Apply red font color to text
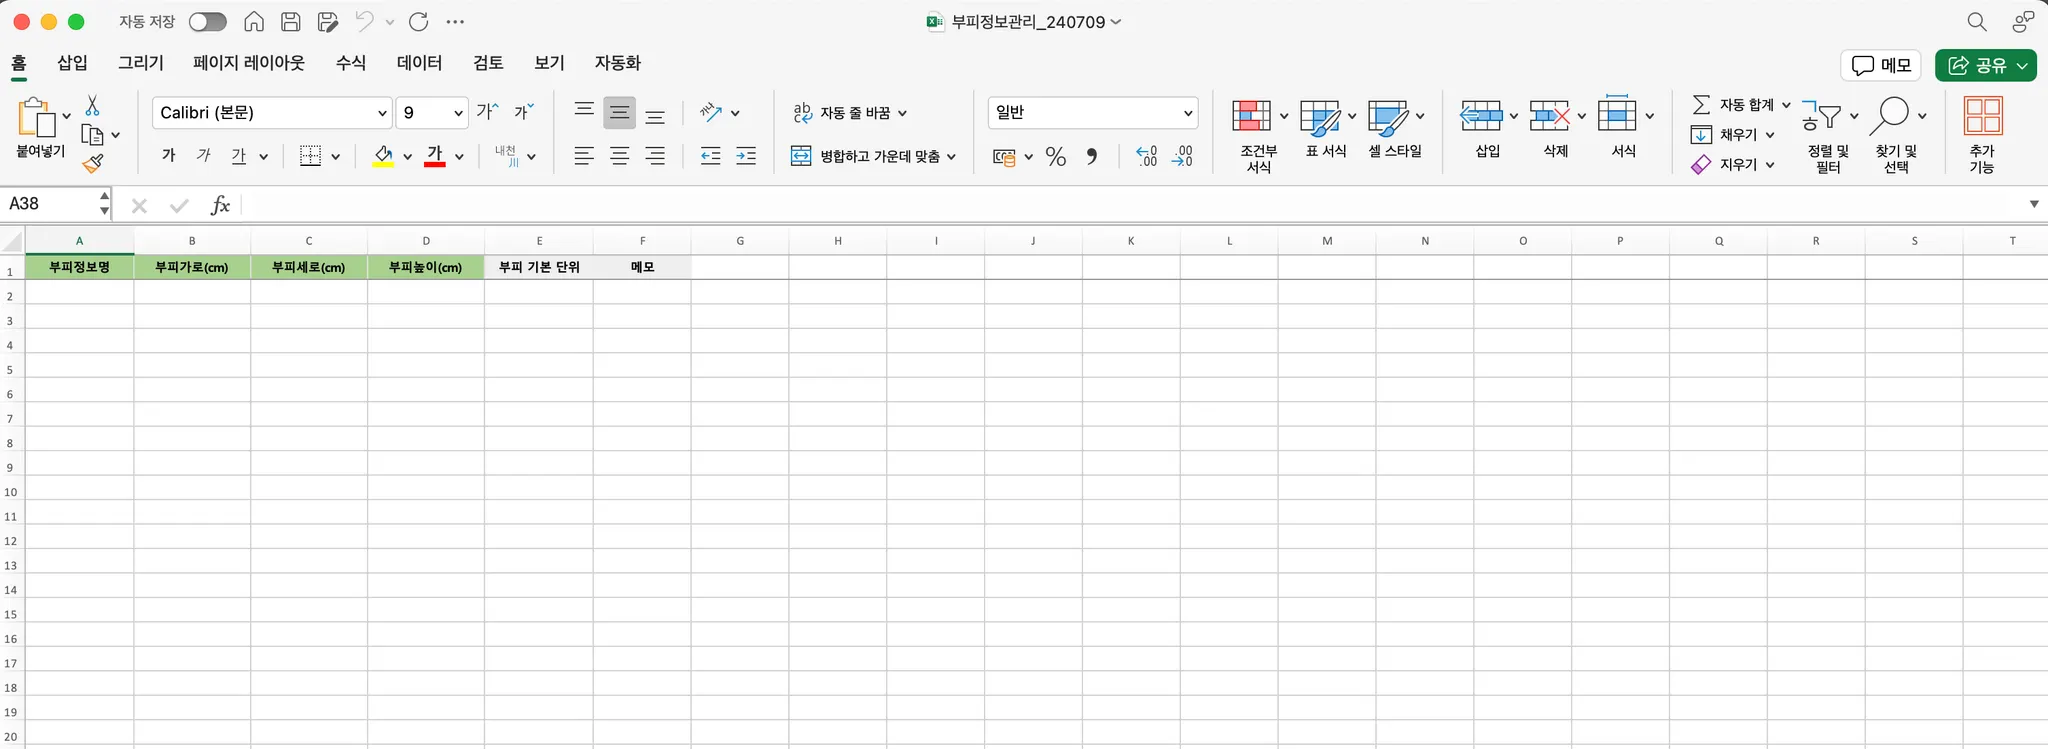The image size is (2048, 749). (x=435, y=156)
